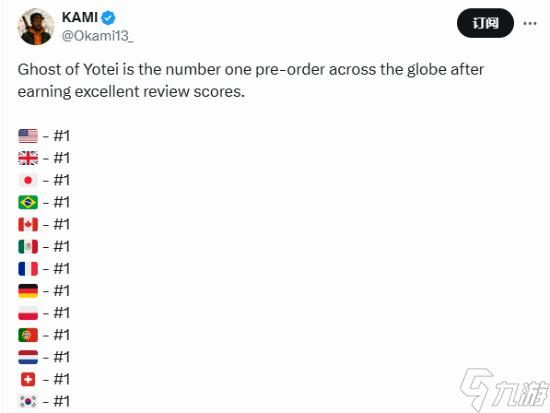Click the France flag emoji

28,269
